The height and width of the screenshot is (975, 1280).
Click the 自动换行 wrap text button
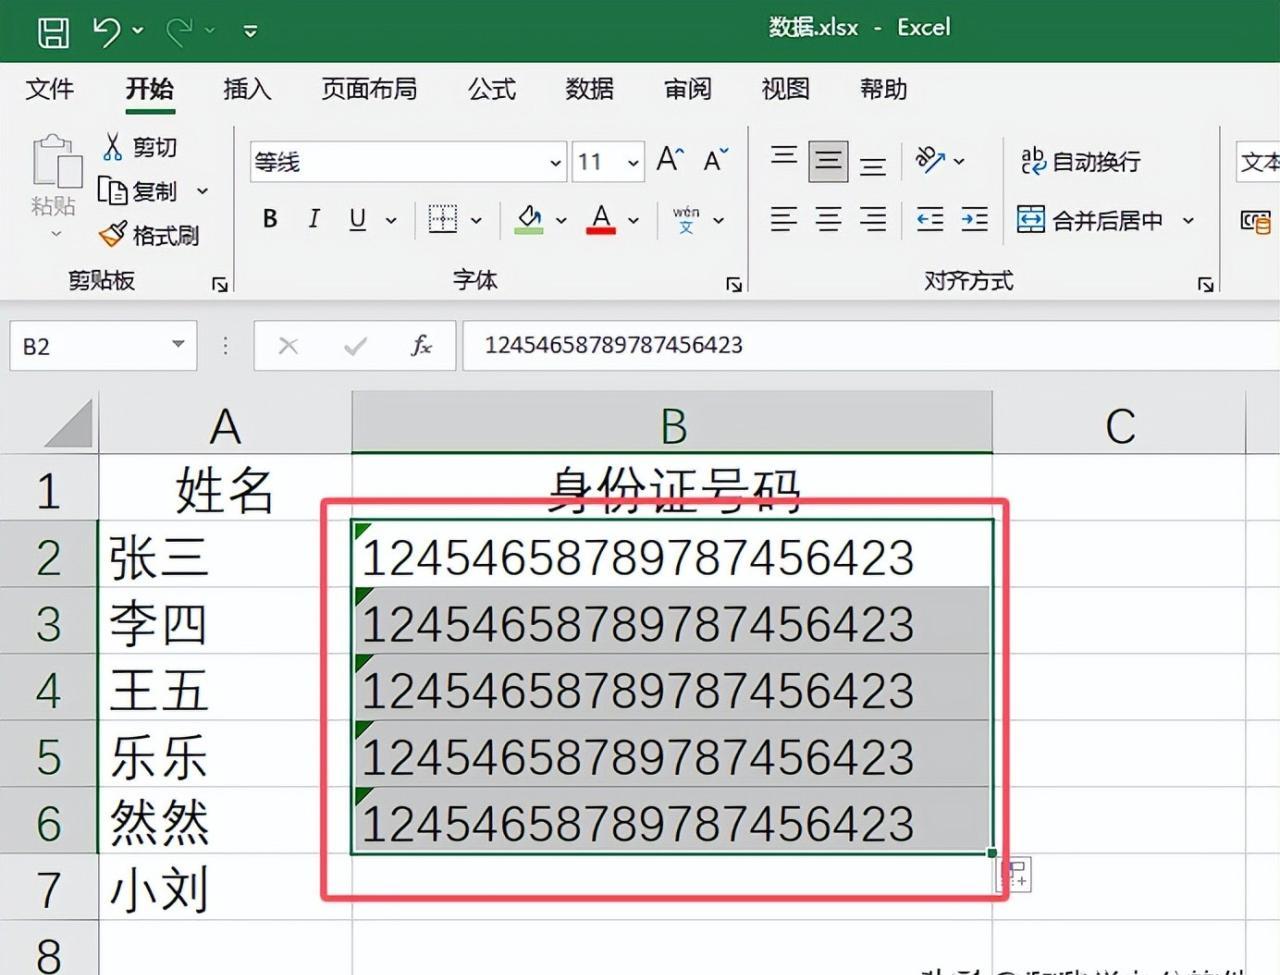click(x=1080, y=161)
